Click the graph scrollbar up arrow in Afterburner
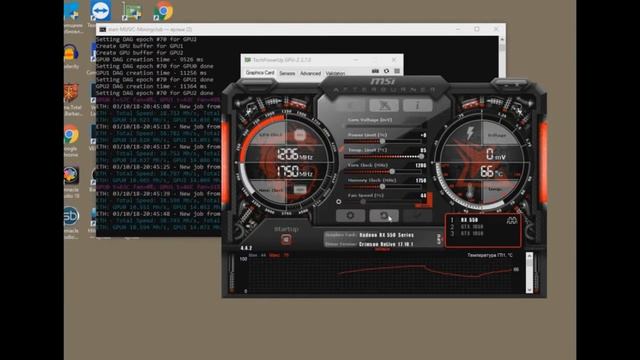The width and height of the screenshot is (640, 360). click(x=529, y=256)
